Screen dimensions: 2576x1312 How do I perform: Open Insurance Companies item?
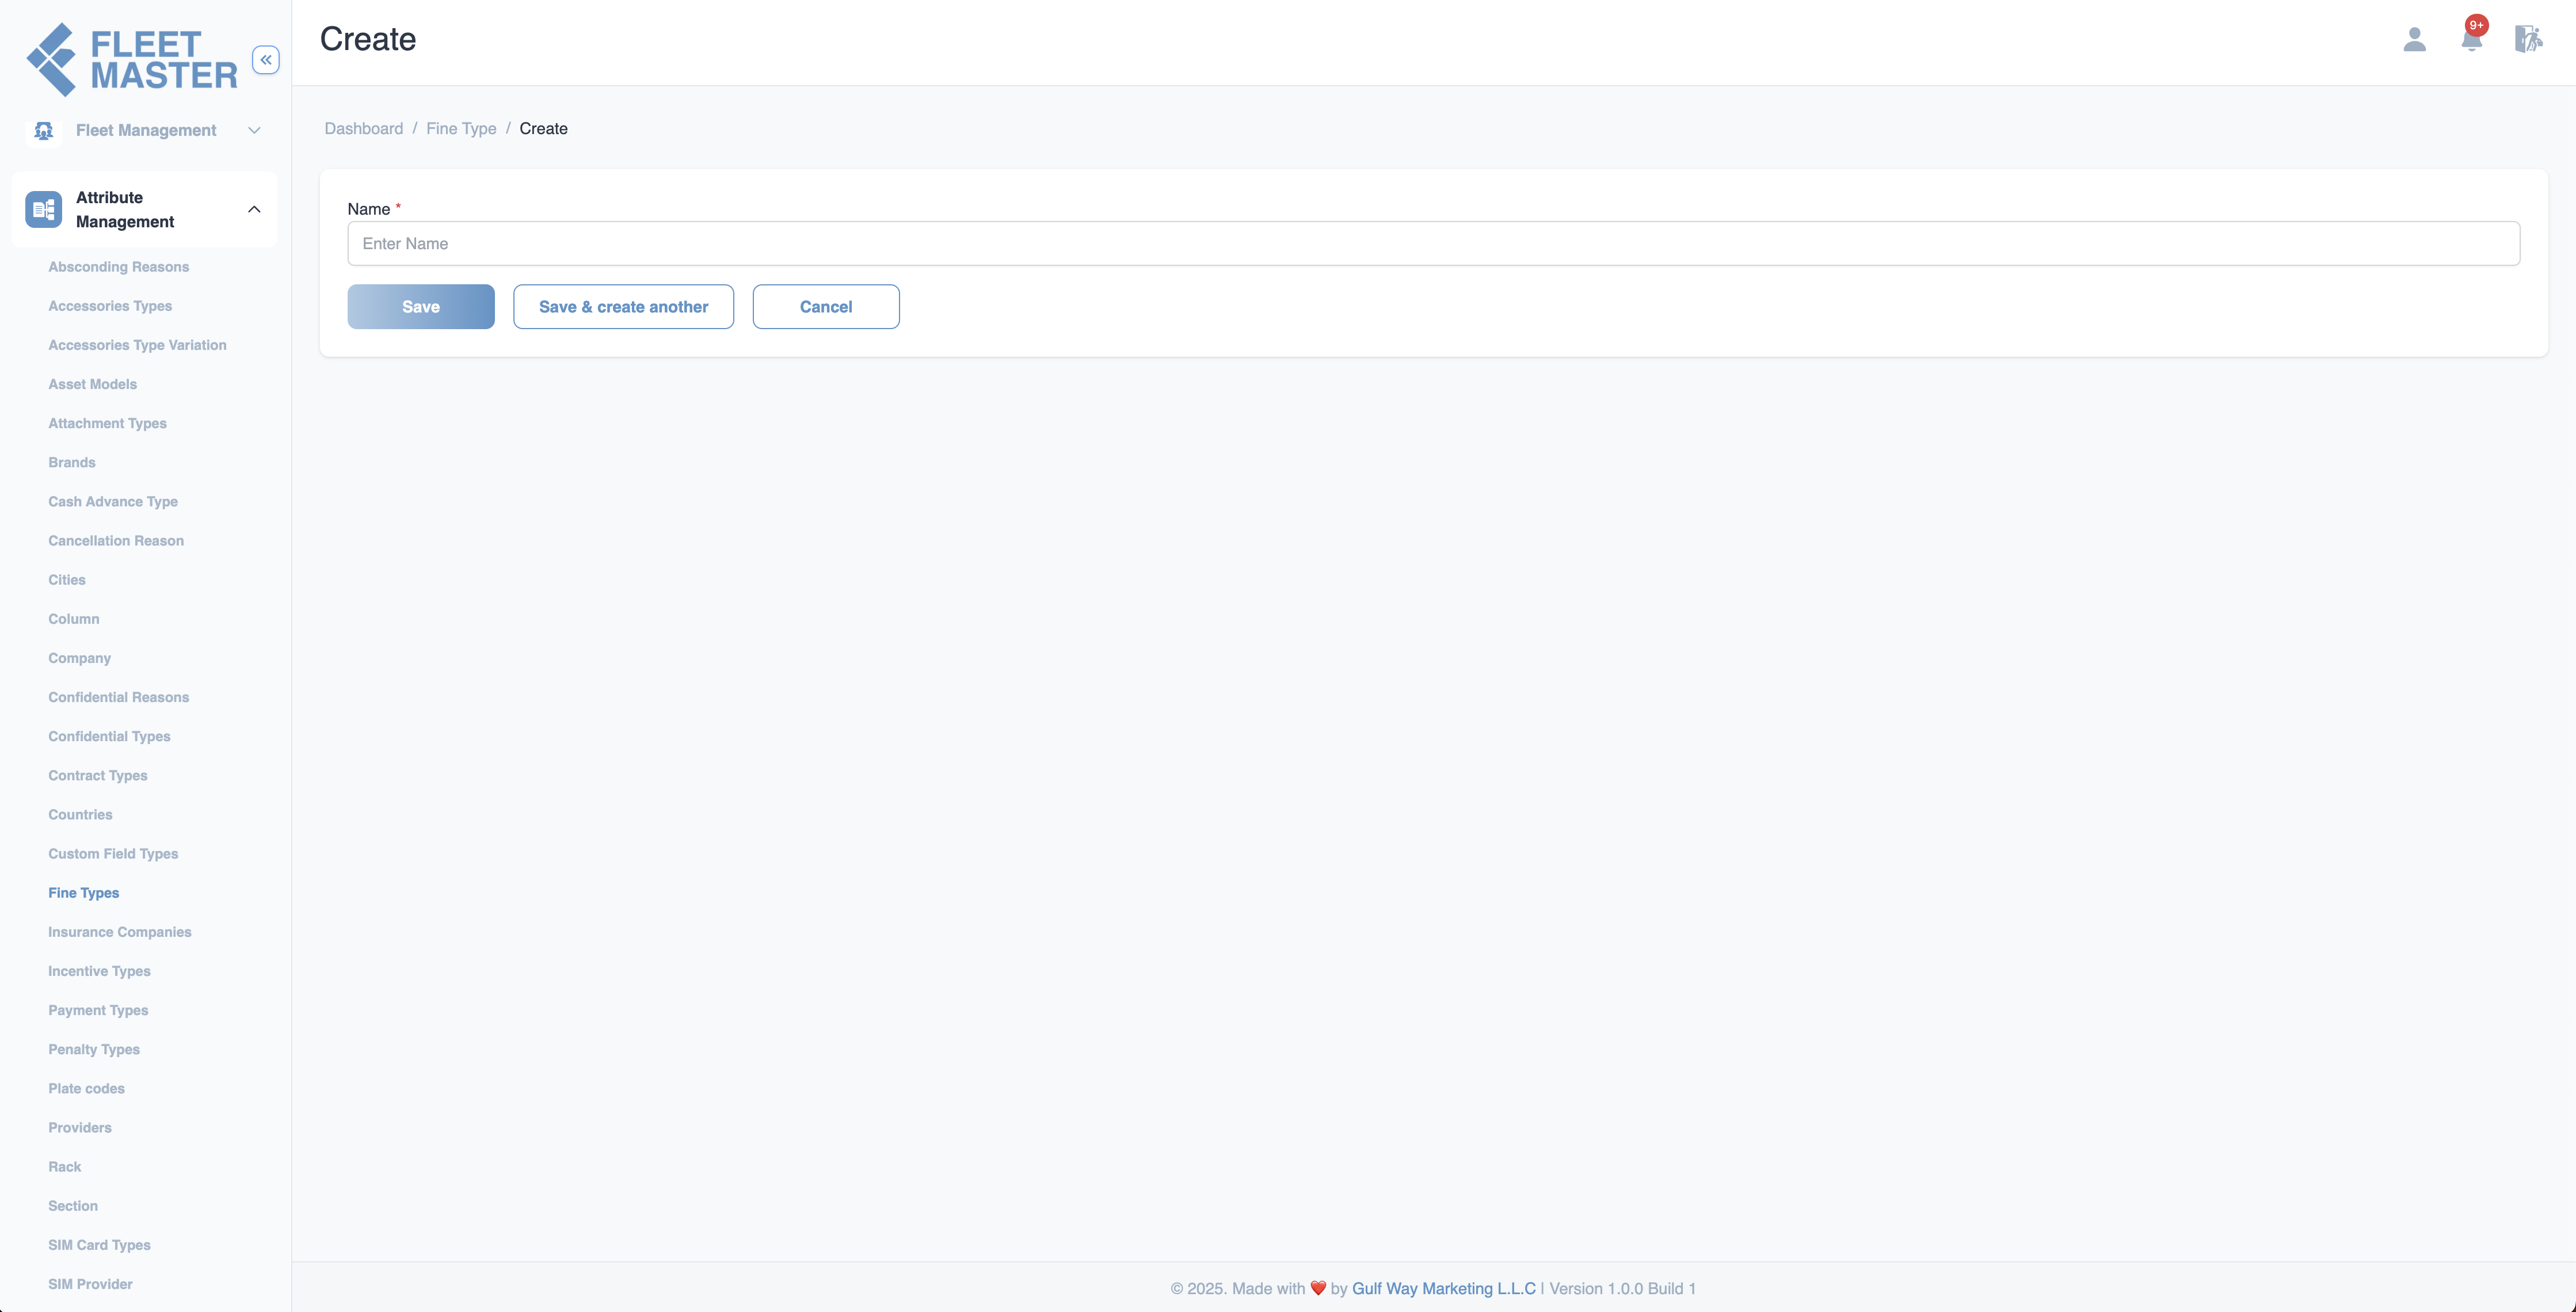[x=119, y=931]
